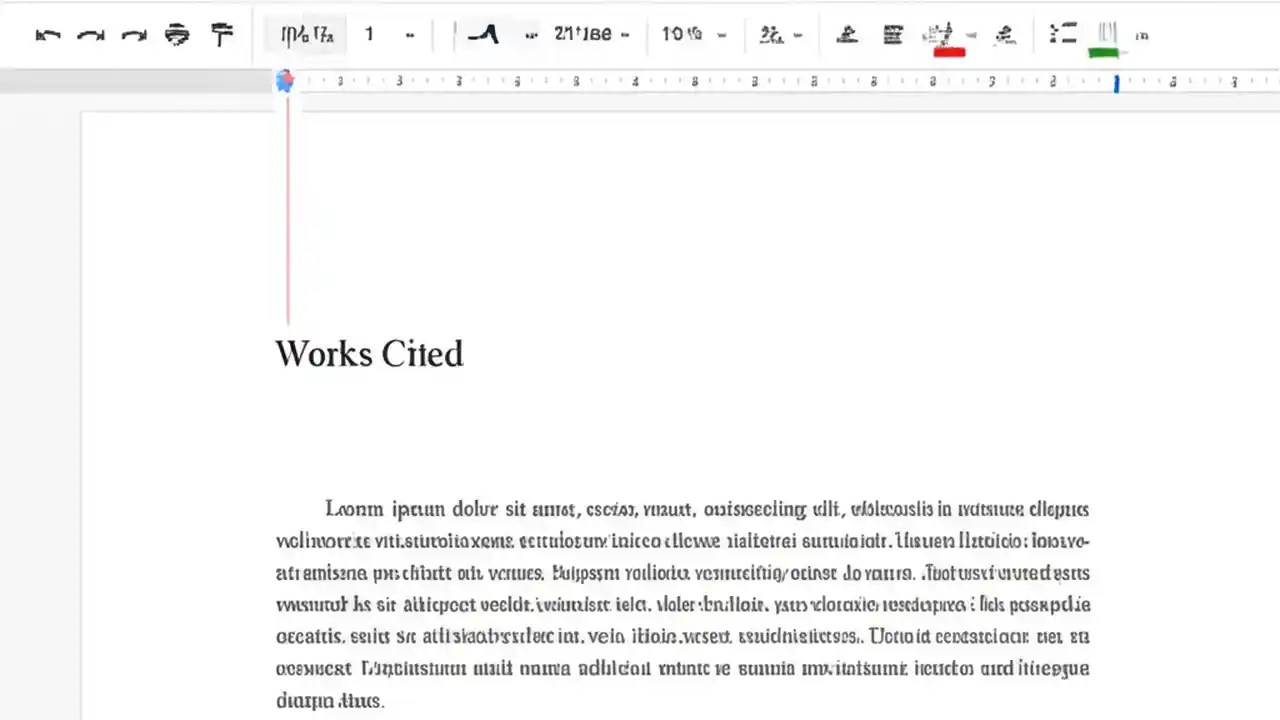This screenshot has width=1280, height=720.
Task: Open the zoom level dropdown
Action: 307,35
